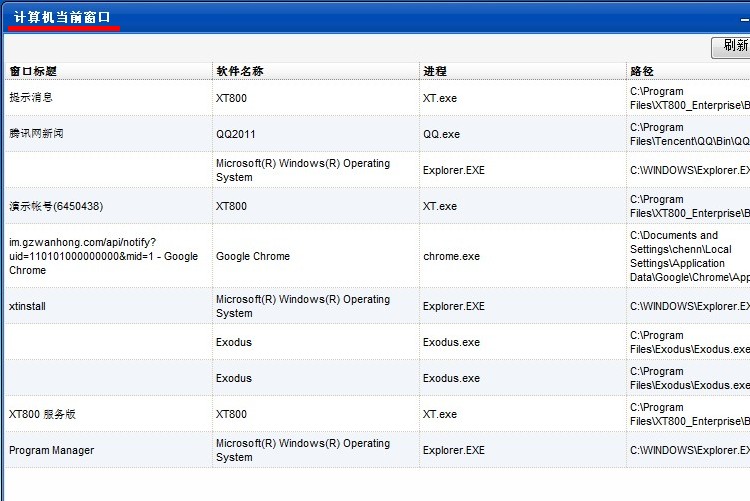Click the Google Chrome software name cell
This screenshot has width=750, height=501.
point(316,256)
